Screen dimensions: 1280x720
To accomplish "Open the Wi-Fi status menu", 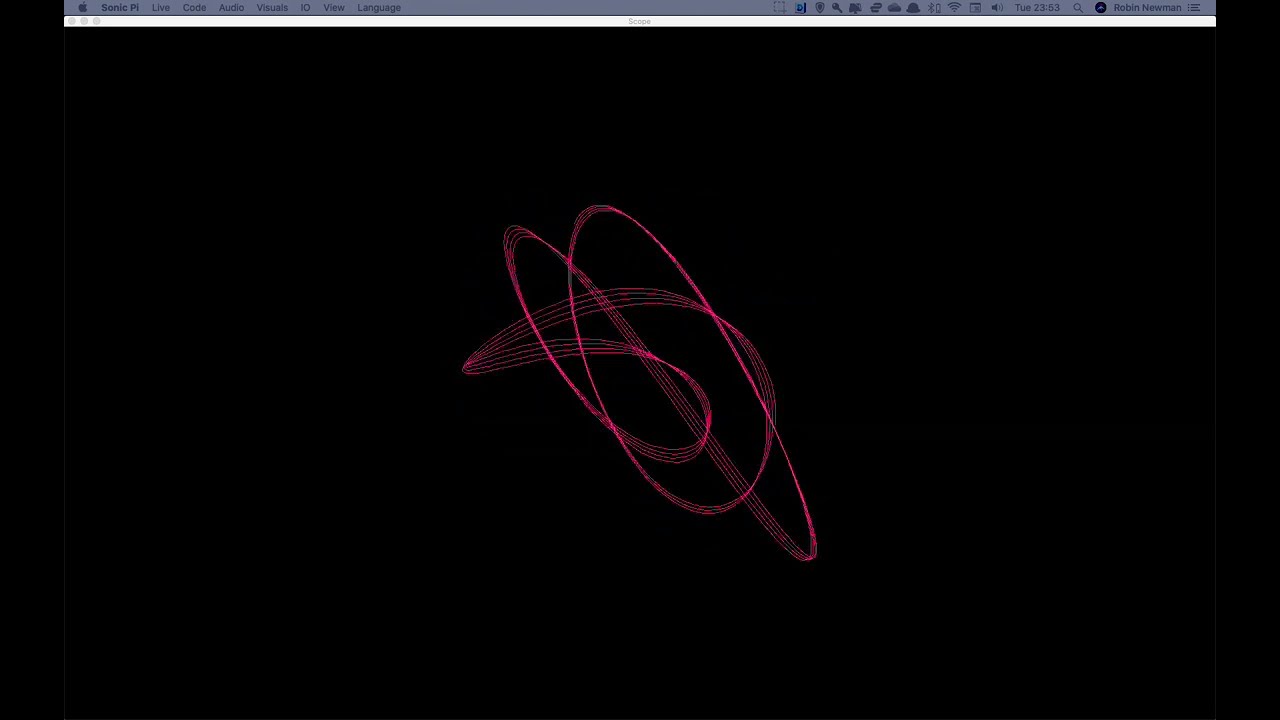I will [954, 7].
